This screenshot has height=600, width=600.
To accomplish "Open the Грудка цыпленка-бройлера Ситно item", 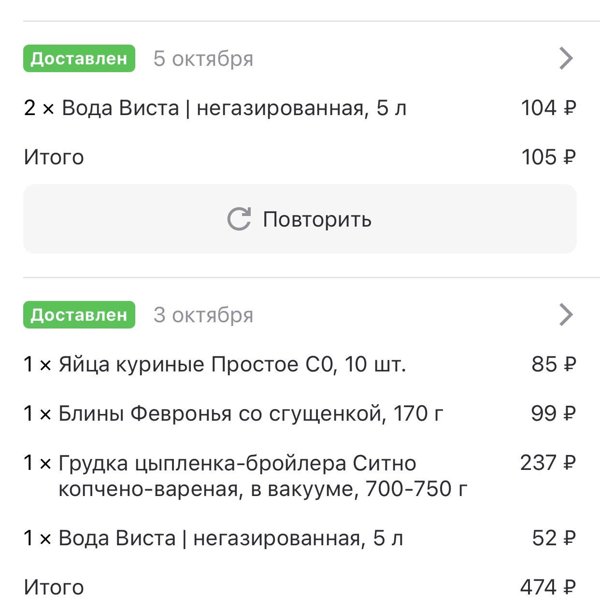I will point(245,476).
